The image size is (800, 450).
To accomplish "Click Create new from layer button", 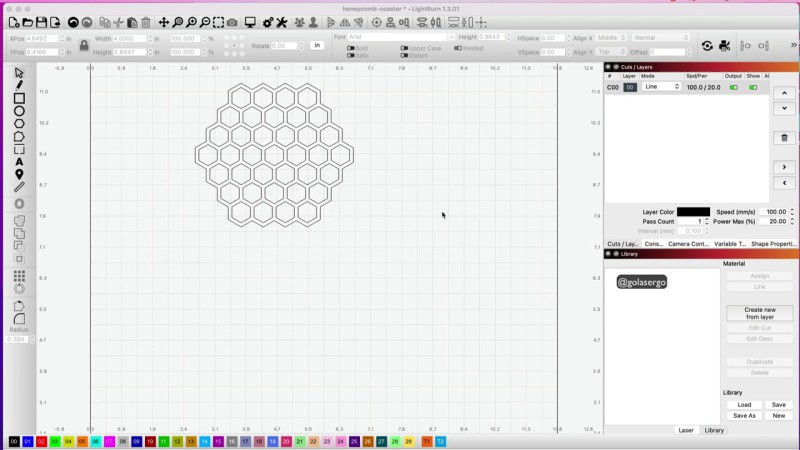I will pyautogui.click(x=760, y=313).
